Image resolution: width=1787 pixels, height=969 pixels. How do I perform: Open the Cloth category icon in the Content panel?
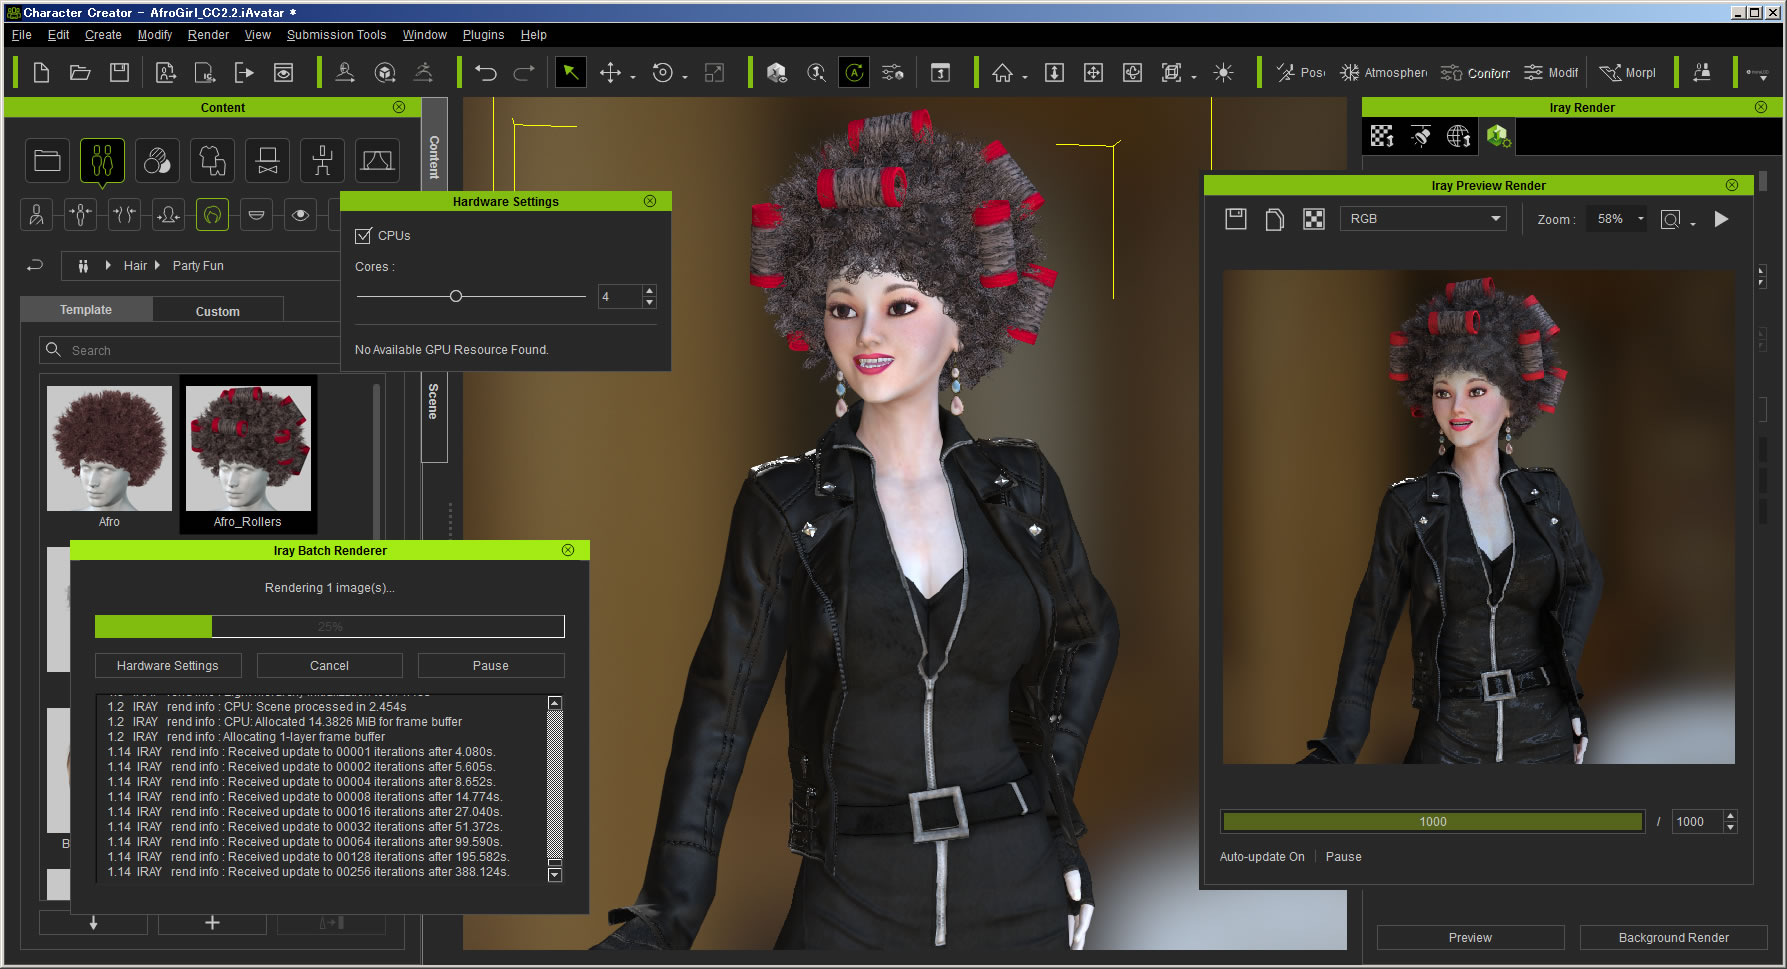click(x=212, y=160)
